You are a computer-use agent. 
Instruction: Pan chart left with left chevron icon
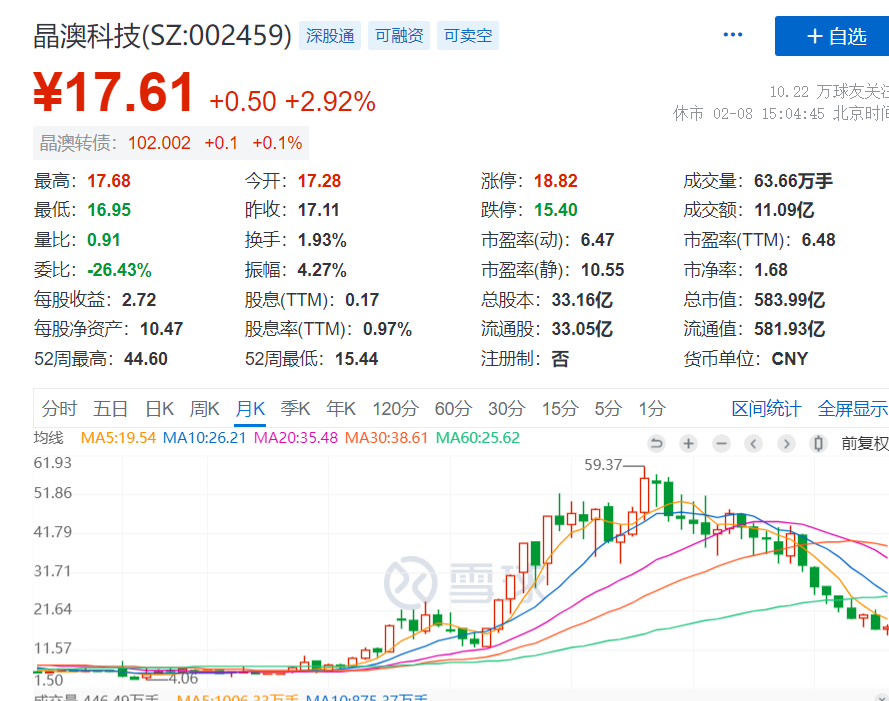pos(753,443)
